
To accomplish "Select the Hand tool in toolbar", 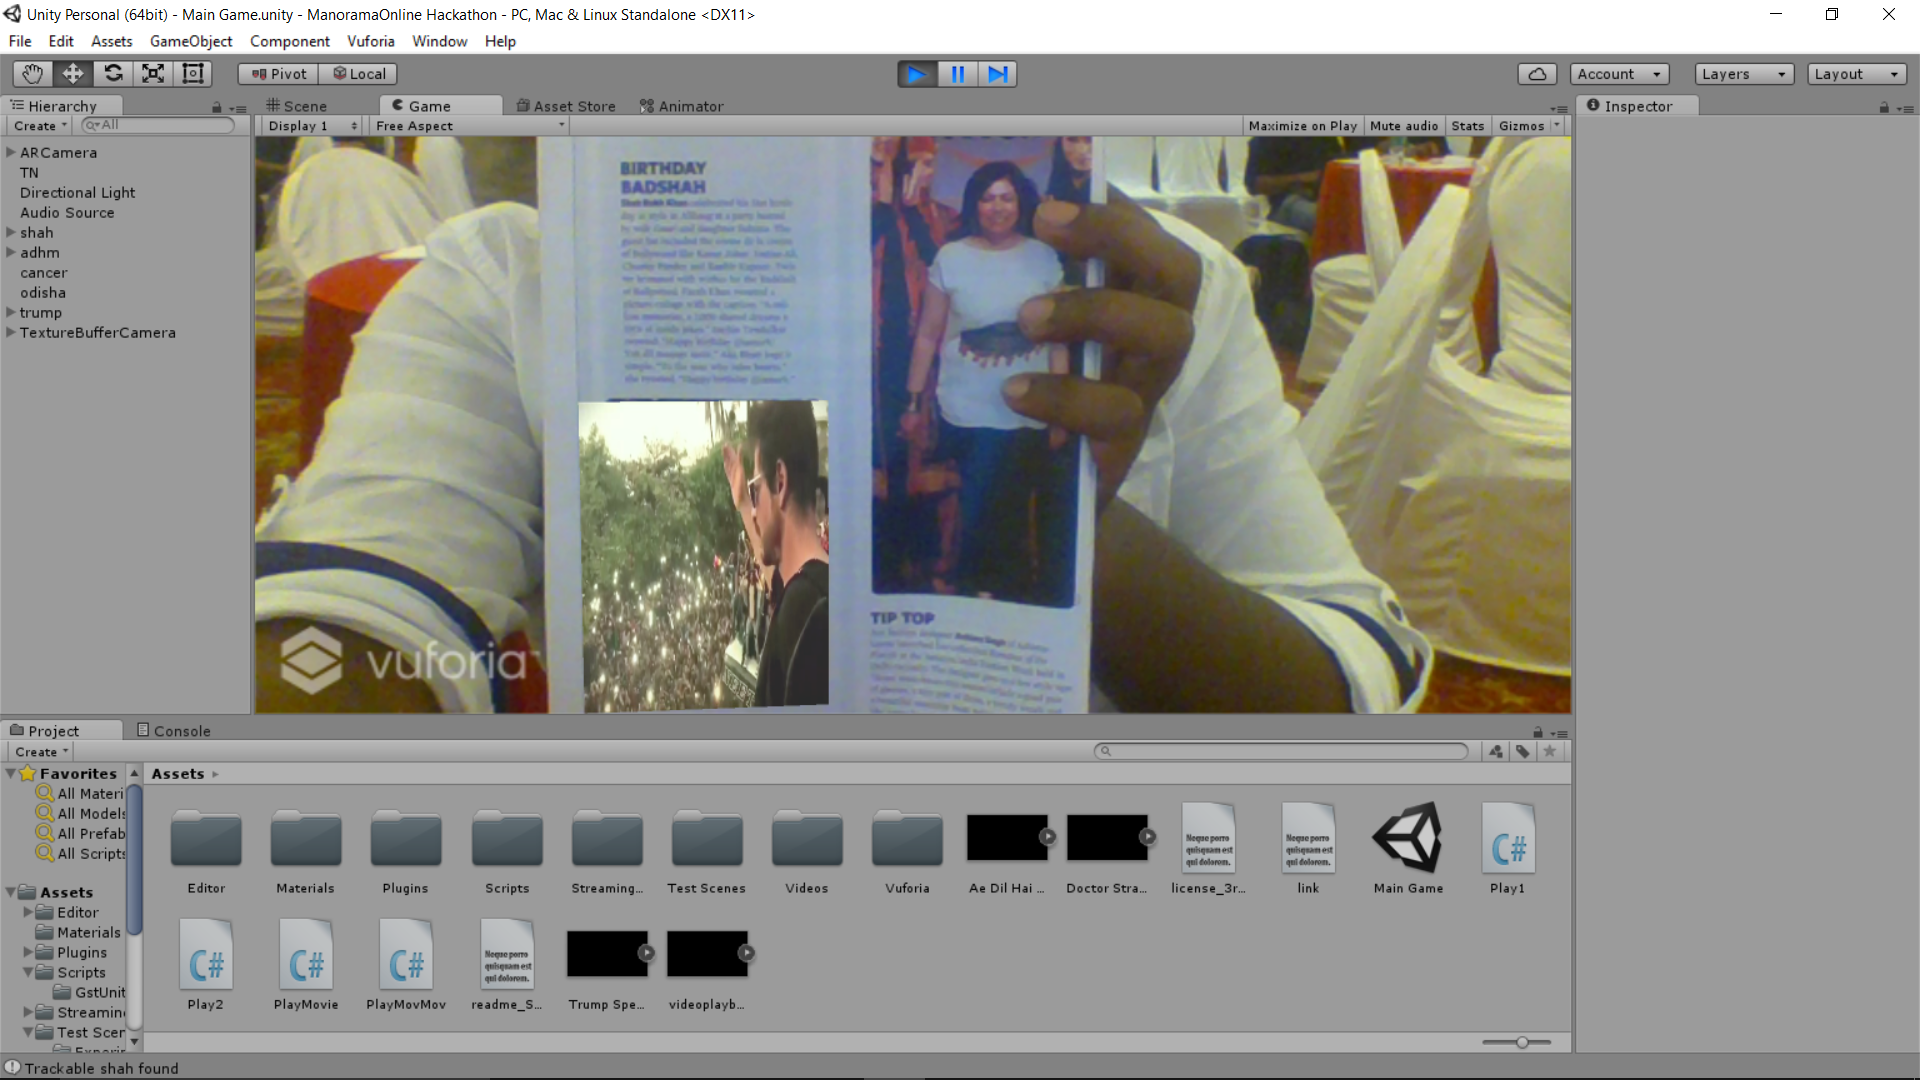I will tap(32, 73).
